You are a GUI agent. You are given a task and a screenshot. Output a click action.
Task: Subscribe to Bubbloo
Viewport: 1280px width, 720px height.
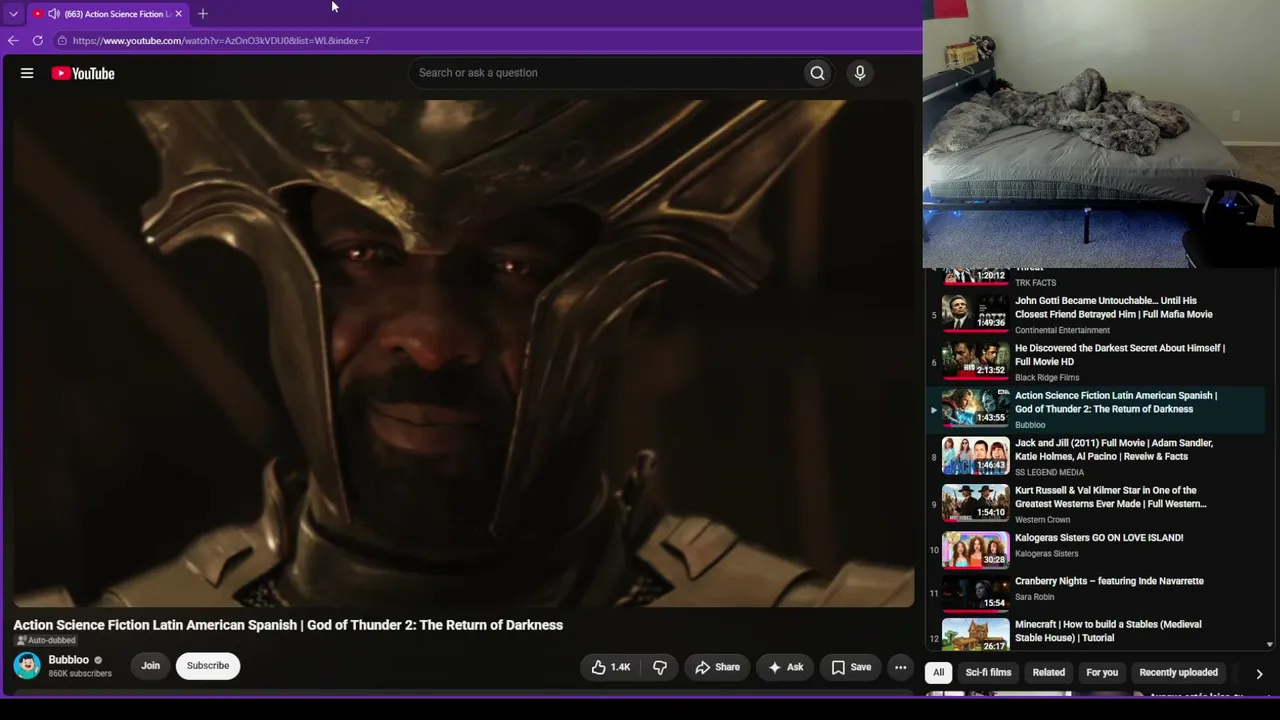pyautogui.click(x=208, y=666)
